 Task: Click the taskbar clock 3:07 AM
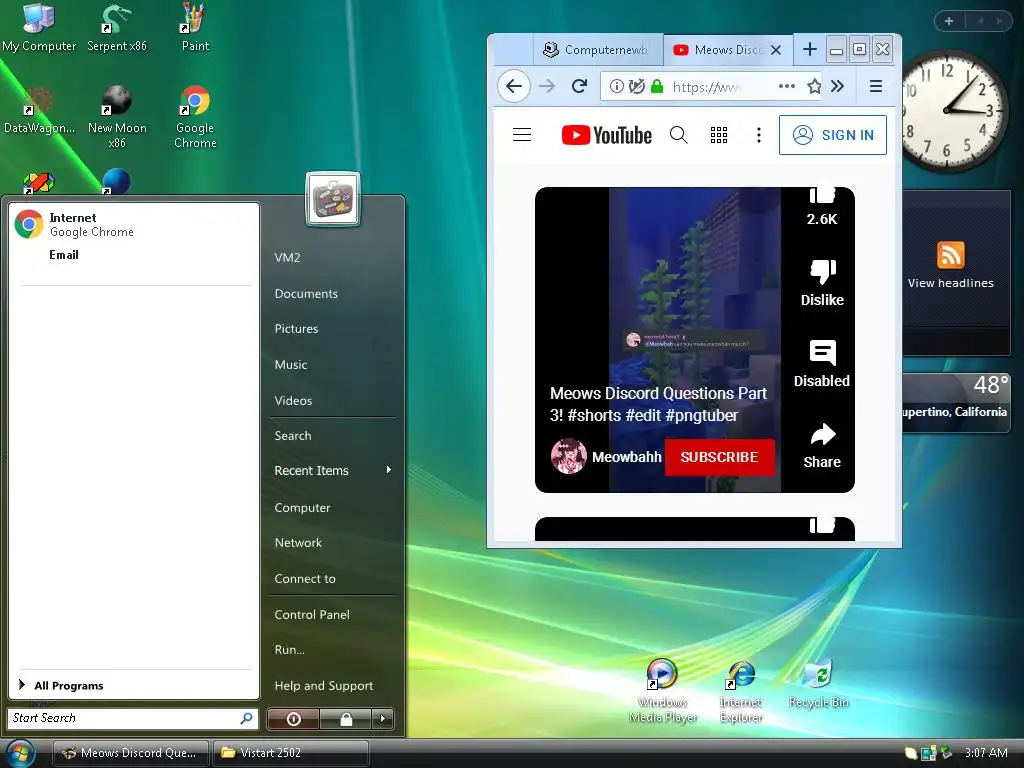click(985, 753)
